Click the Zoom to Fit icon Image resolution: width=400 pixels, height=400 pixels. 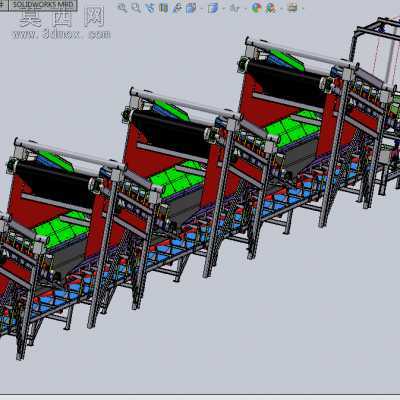122,8
